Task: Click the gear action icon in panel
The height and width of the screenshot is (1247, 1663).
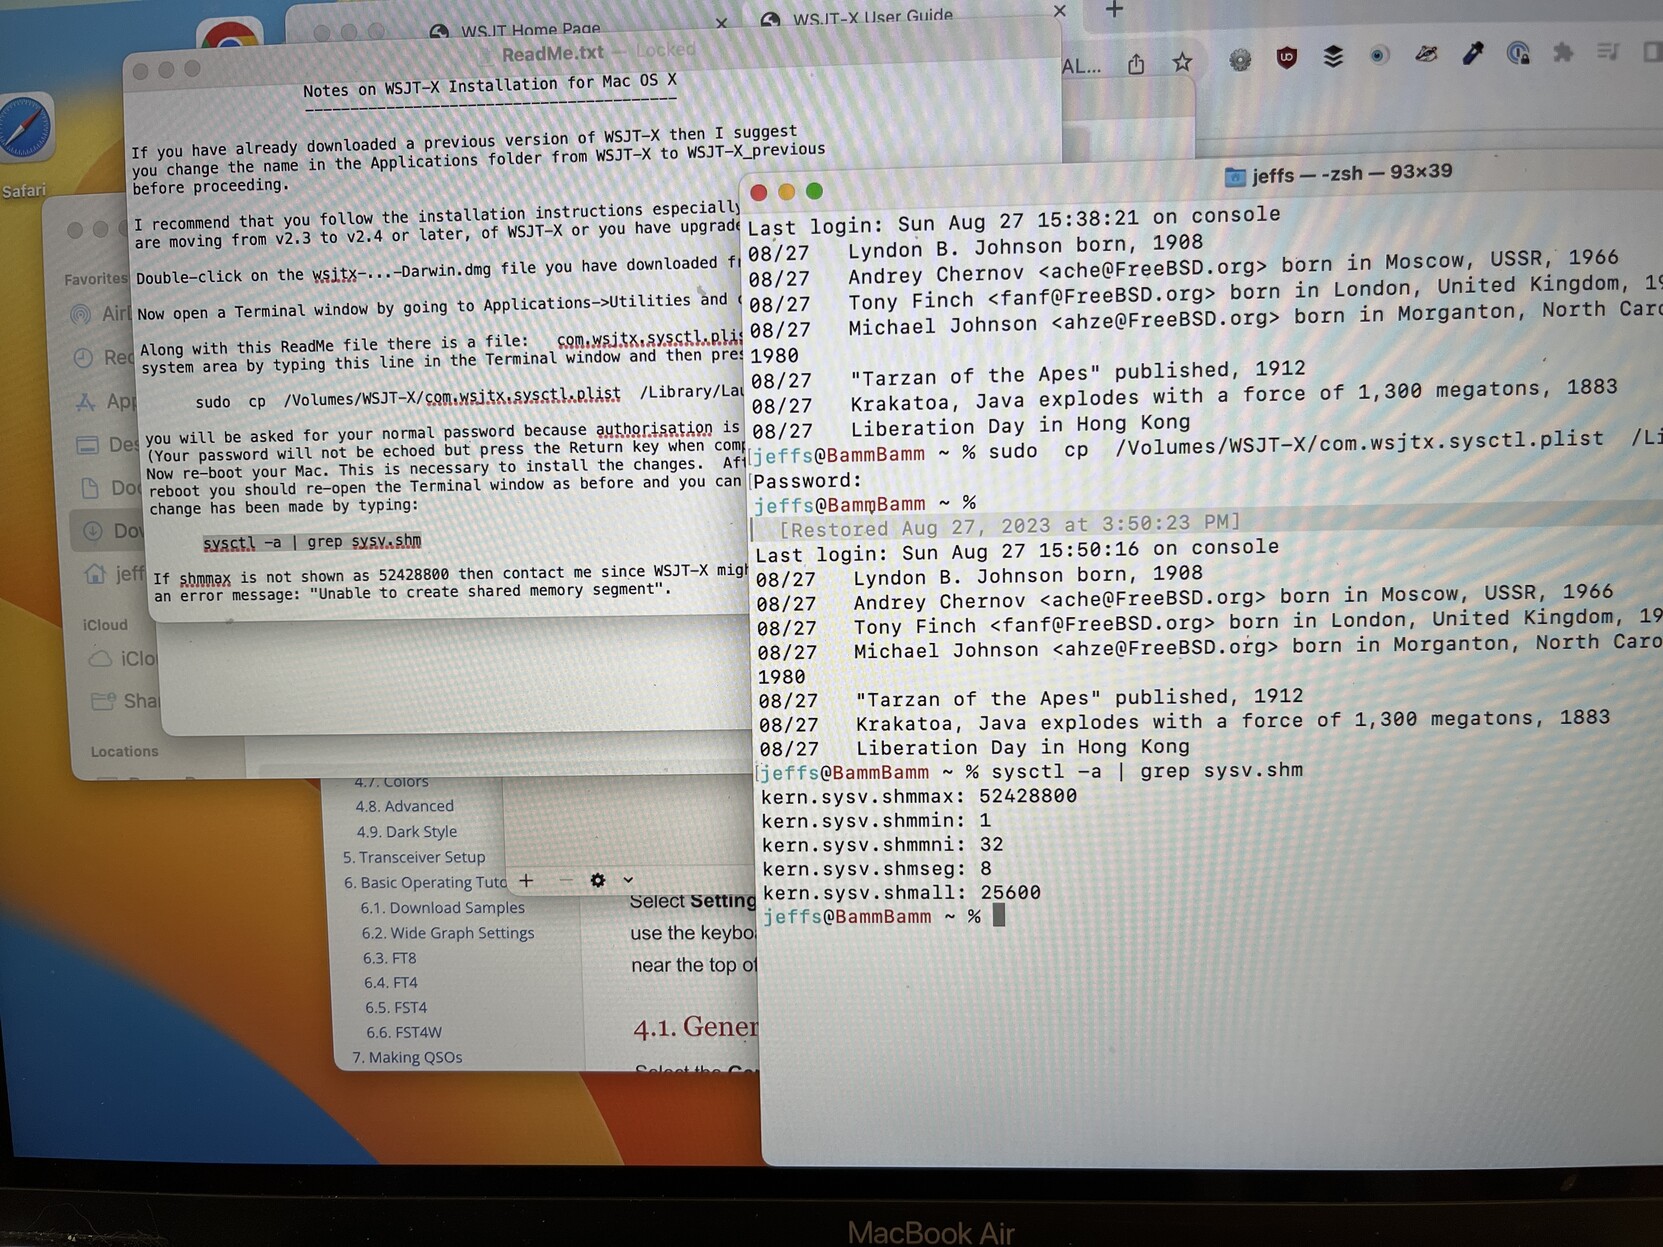Action: click(x=597, y=880)
